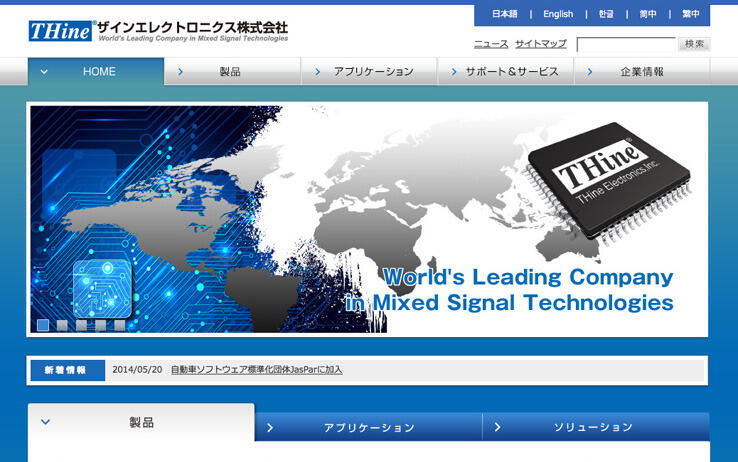
Task: Click the chevron arrow beside top 製品
Action: coord(180,72)
